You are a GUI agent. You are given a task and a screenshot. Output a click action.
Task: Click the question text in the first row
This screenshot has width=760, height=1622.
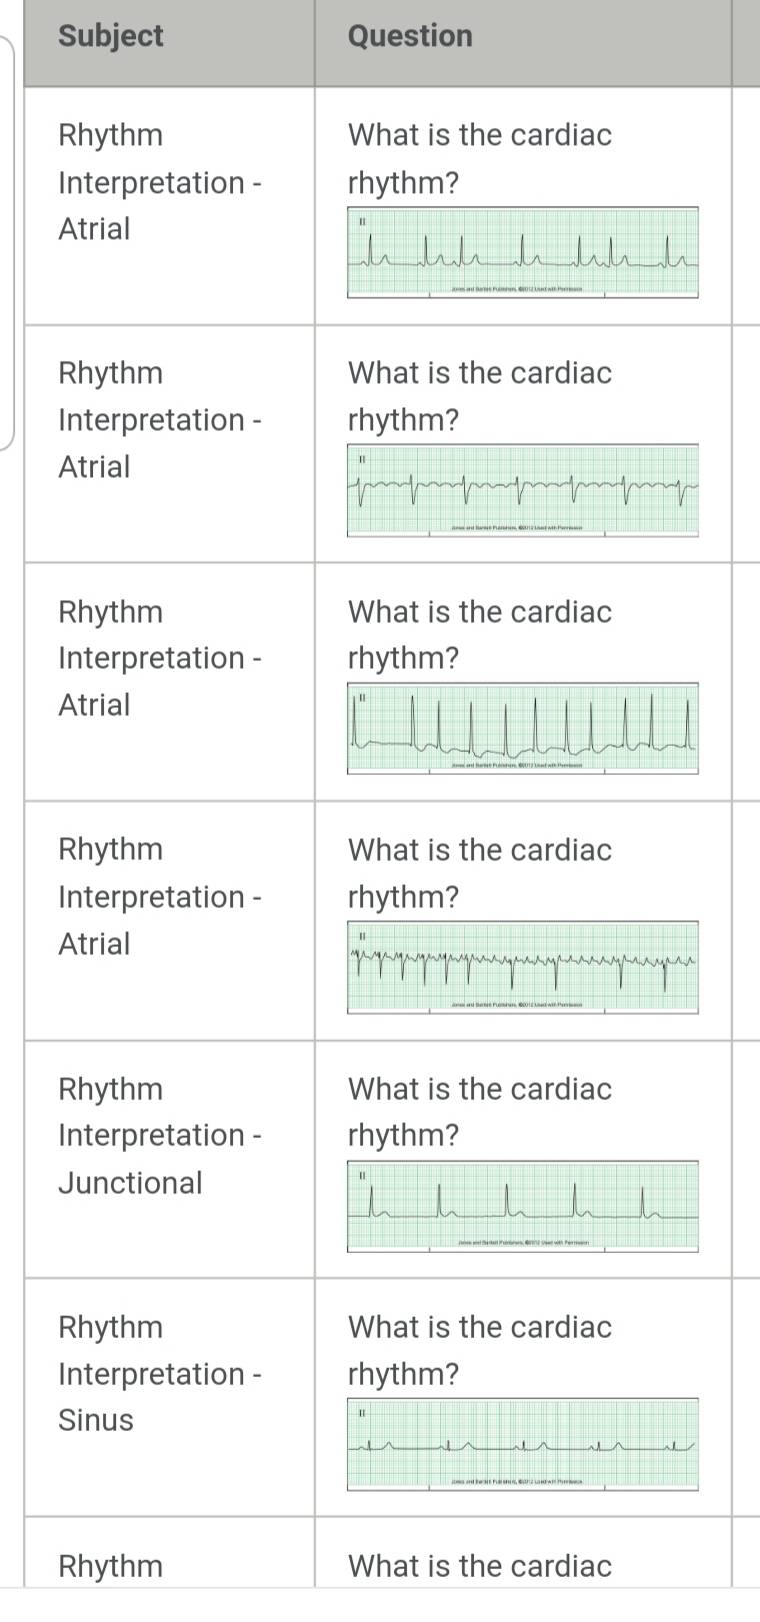[x=480, y=159]
